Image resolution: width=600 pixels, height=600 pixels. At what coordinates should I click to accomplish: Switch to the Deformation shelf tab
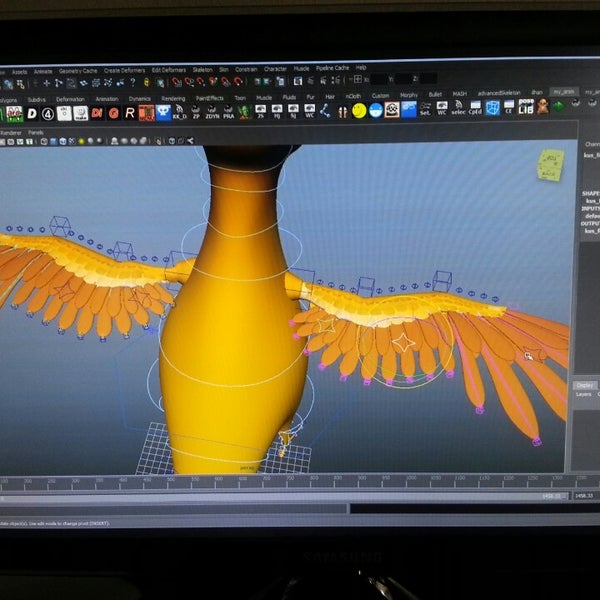click(70, 99)
